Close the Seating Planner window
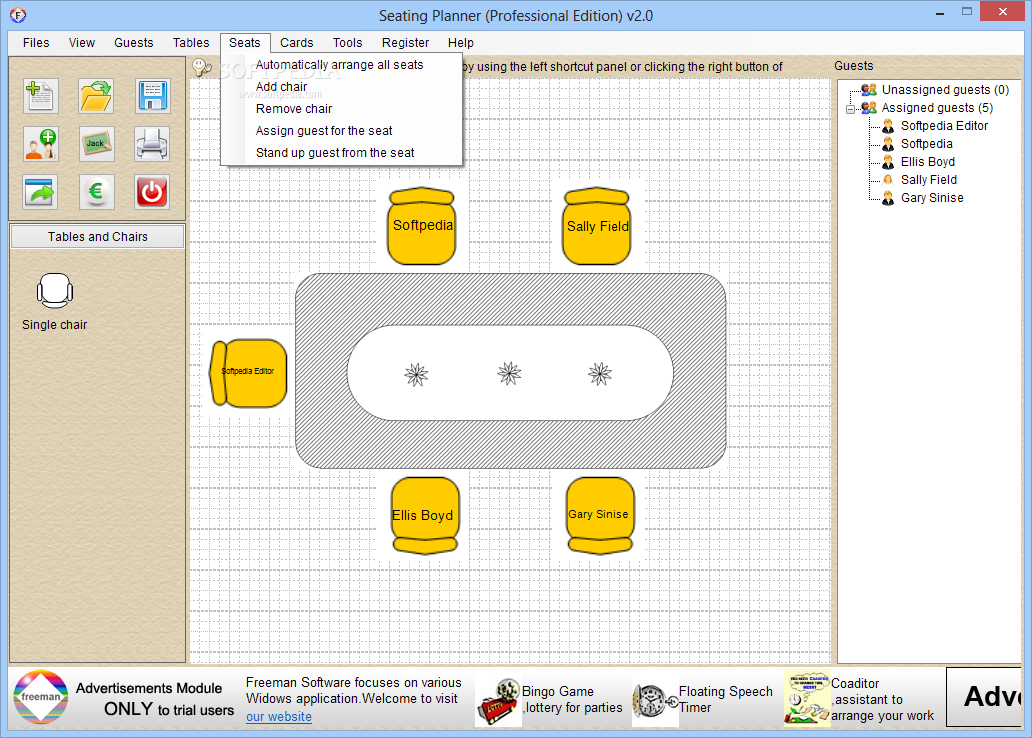 [x=1003, y=12]
